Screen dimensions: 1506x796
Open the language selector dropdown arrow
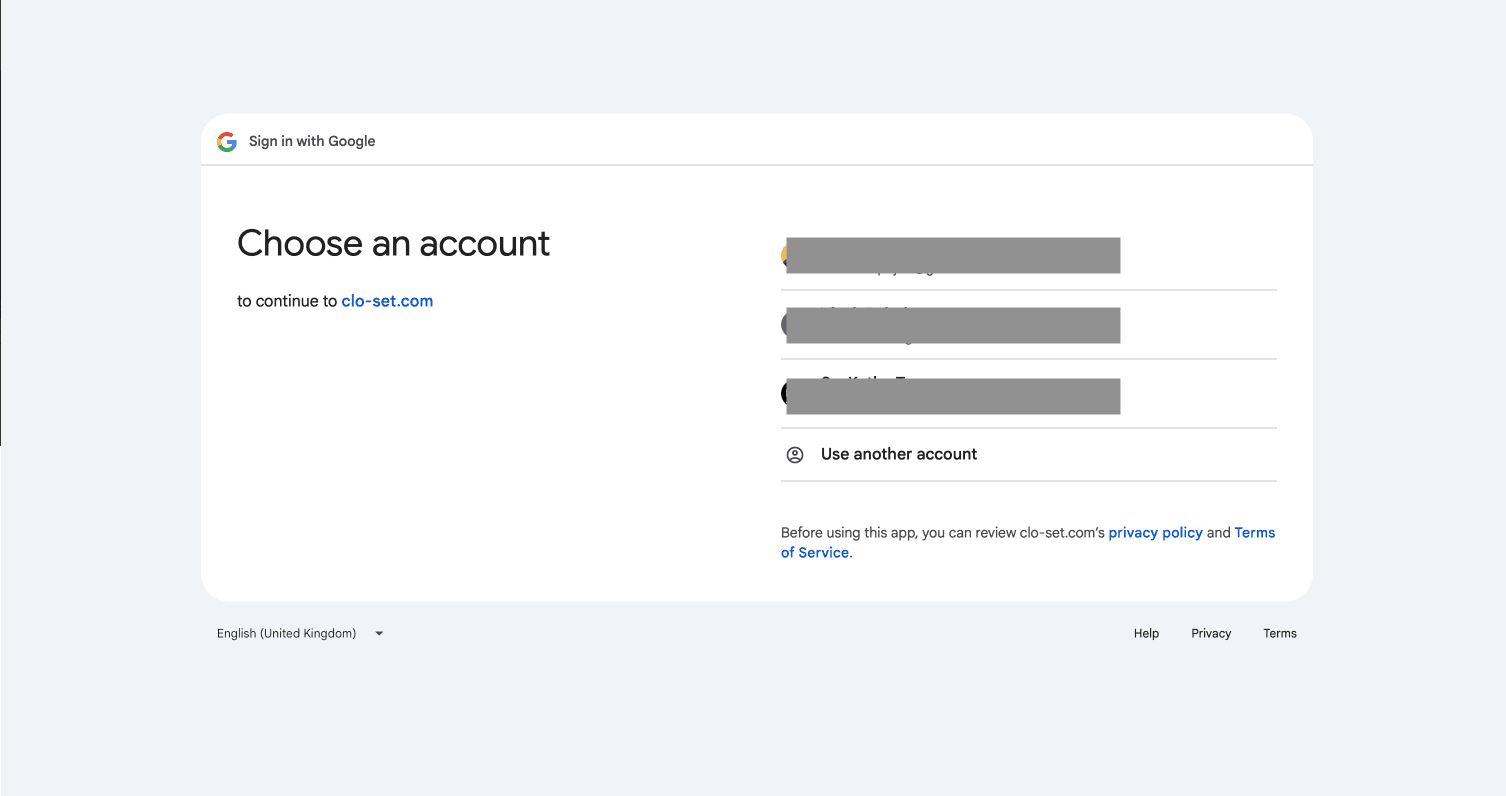tap(378, 633)
